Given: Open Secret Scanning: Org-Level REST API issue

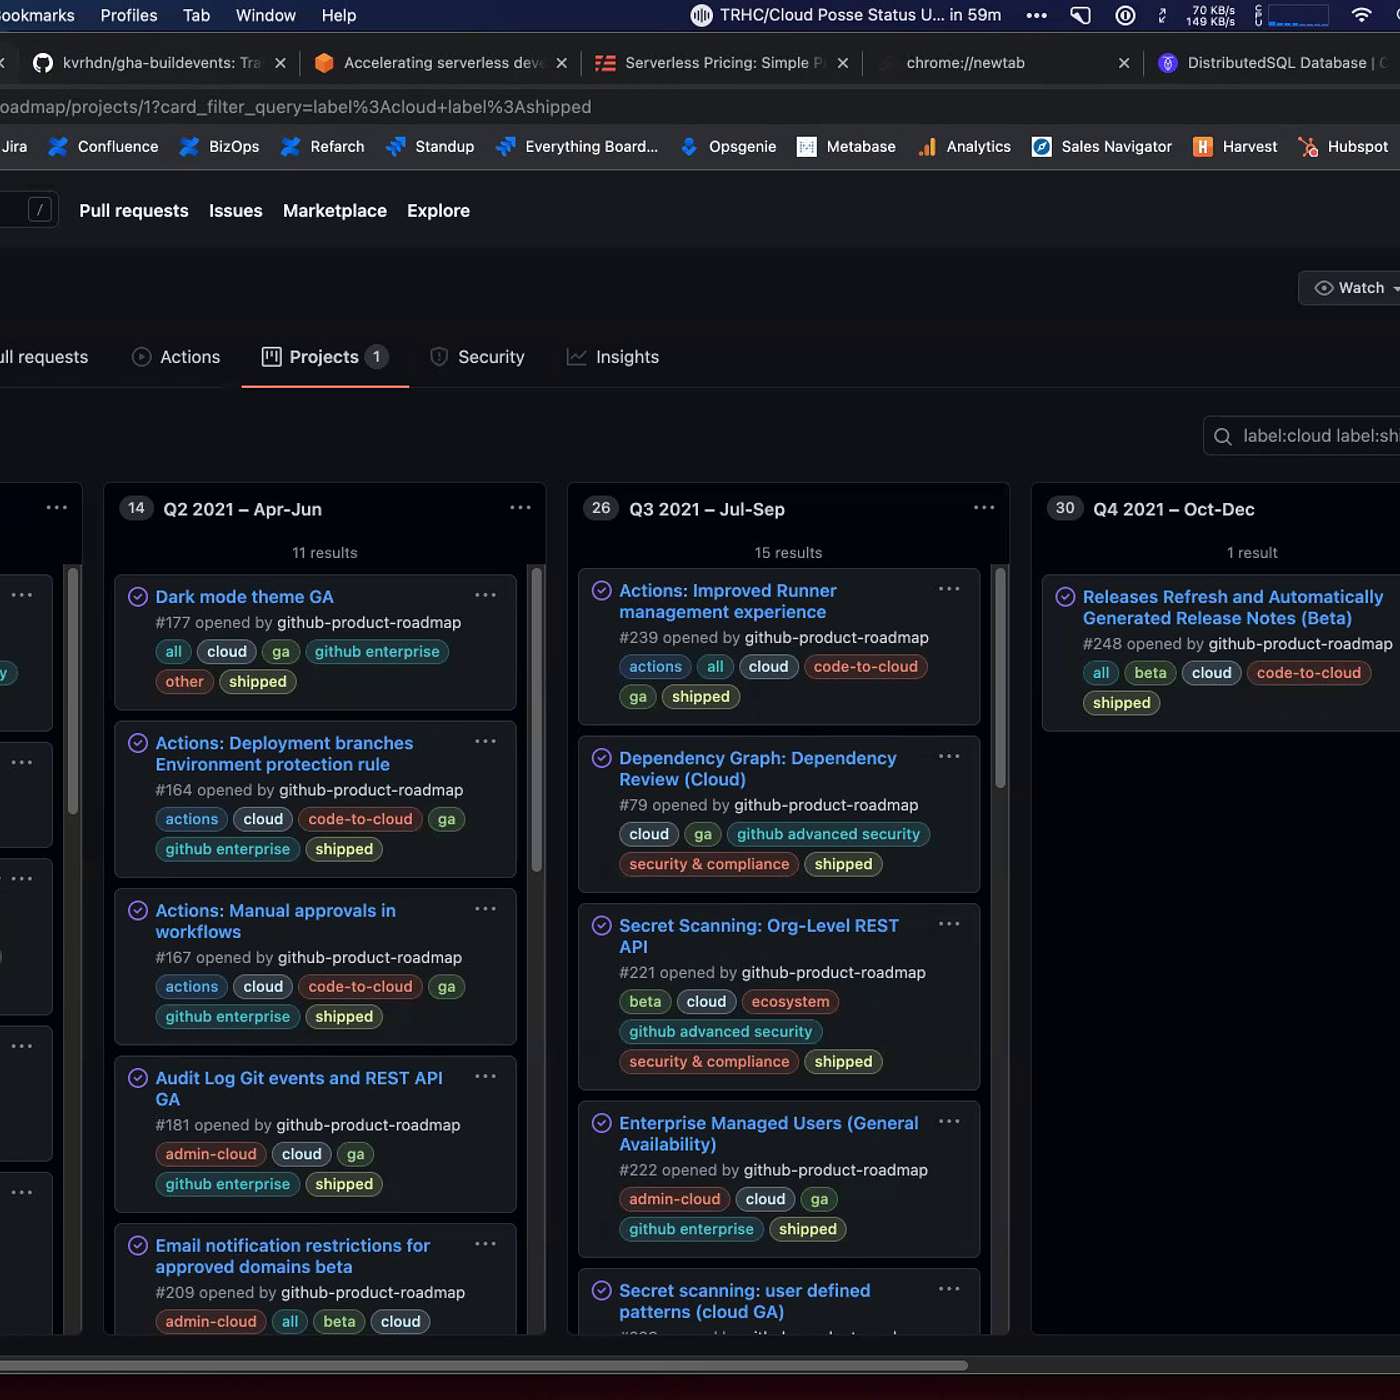Looking at the screenshot, I should click(759, 936).
